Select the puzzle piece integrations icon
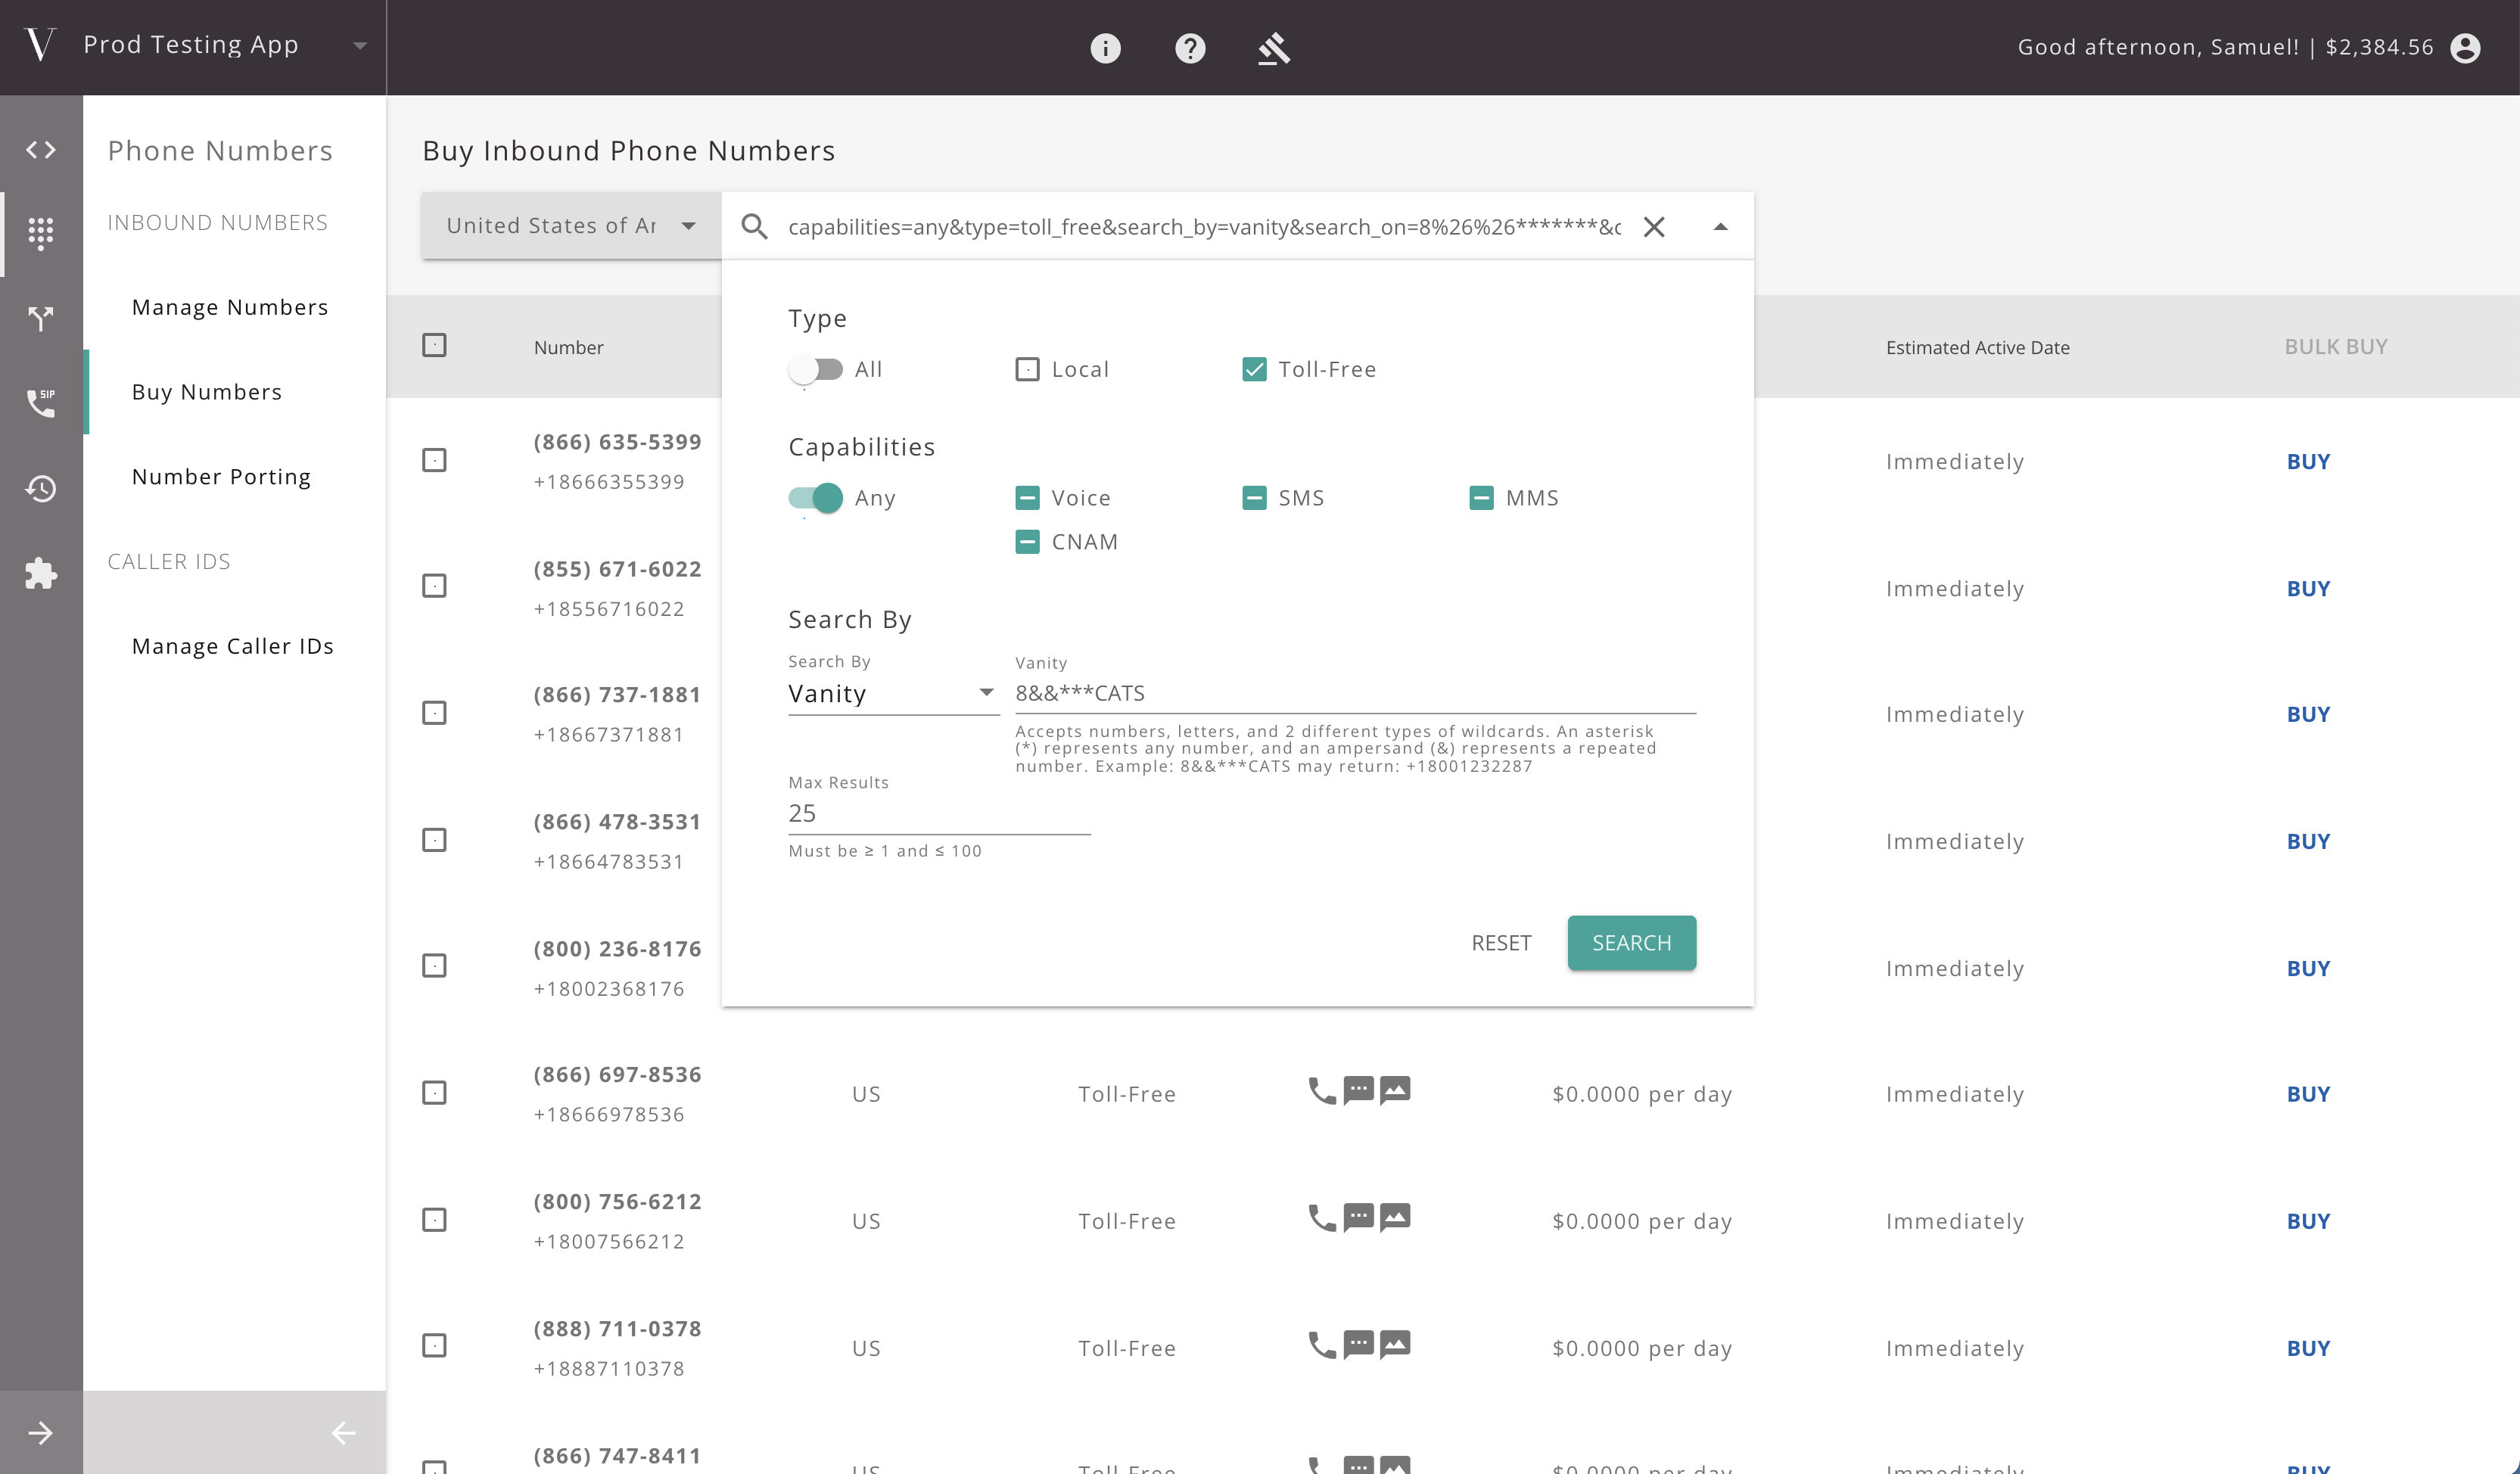 (x=41, y=574)
